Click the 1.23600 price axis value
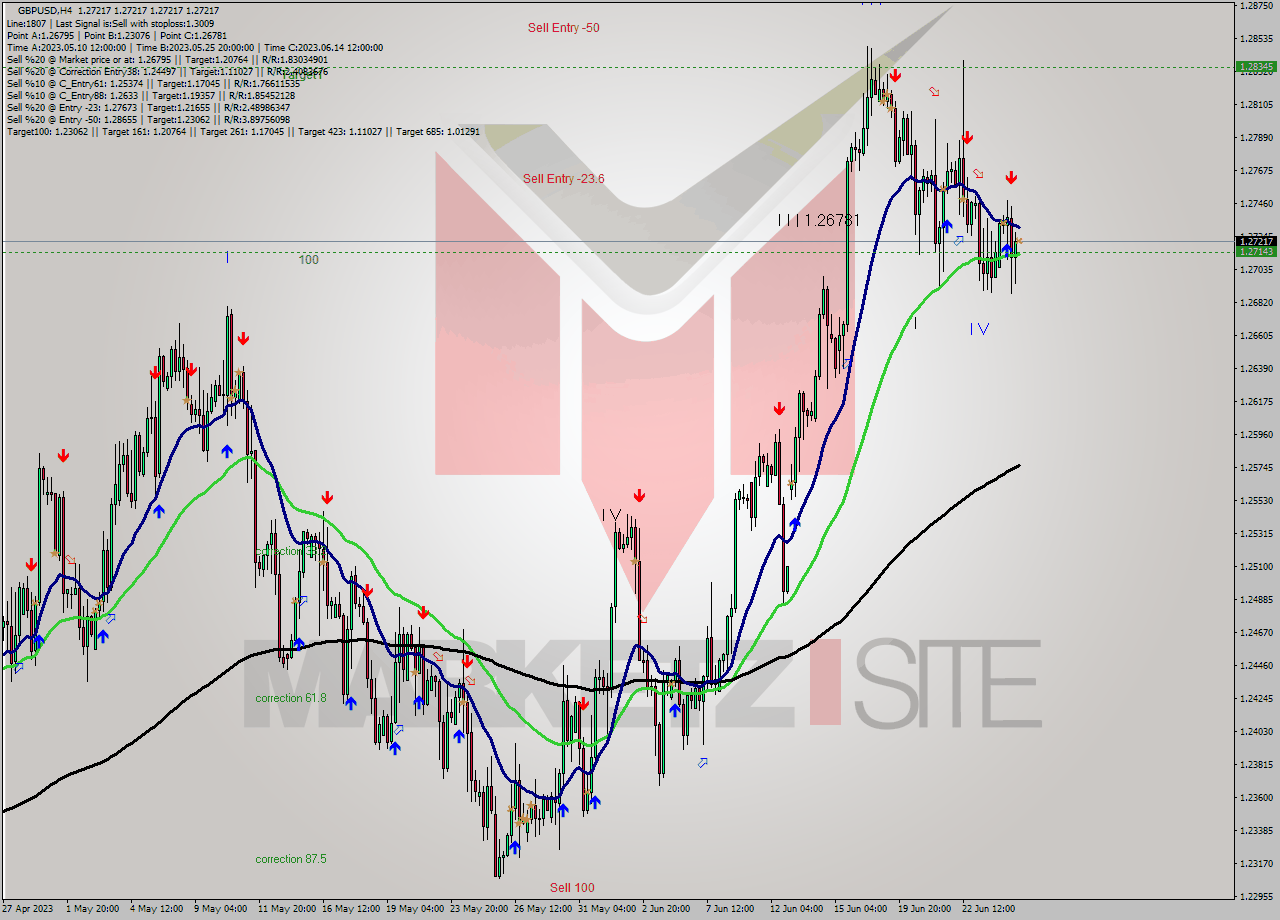The height and width of the screenshot is (920, 1280). tap(1256, 797)
